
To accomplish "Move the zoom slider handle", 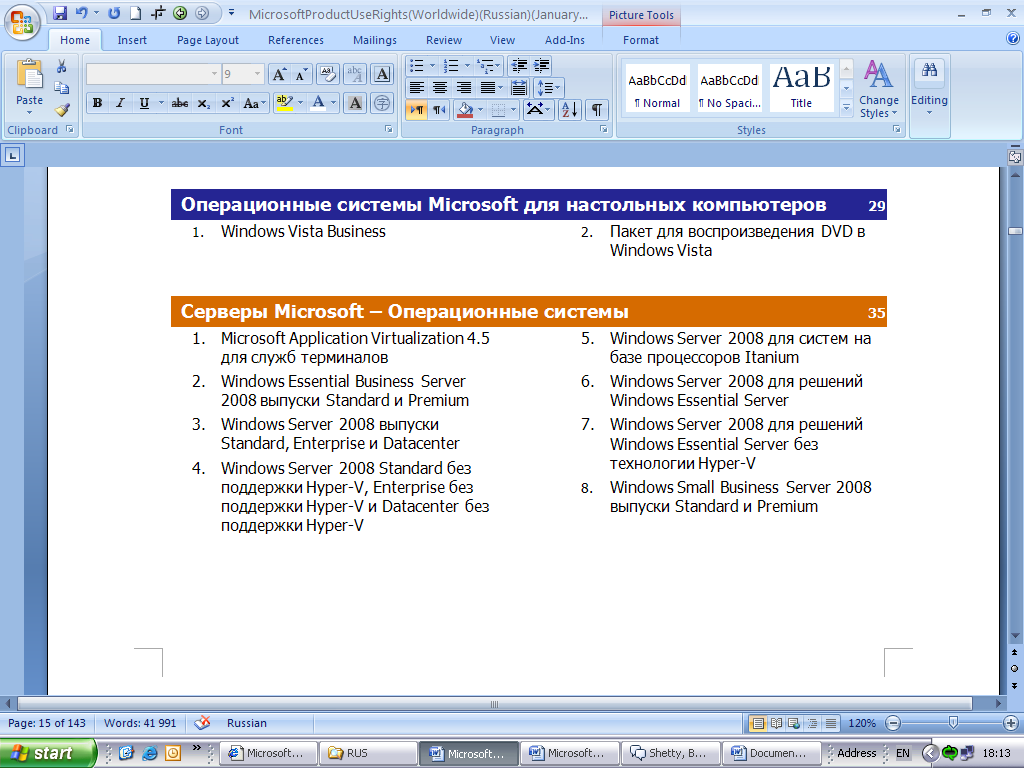I will 953,723.
